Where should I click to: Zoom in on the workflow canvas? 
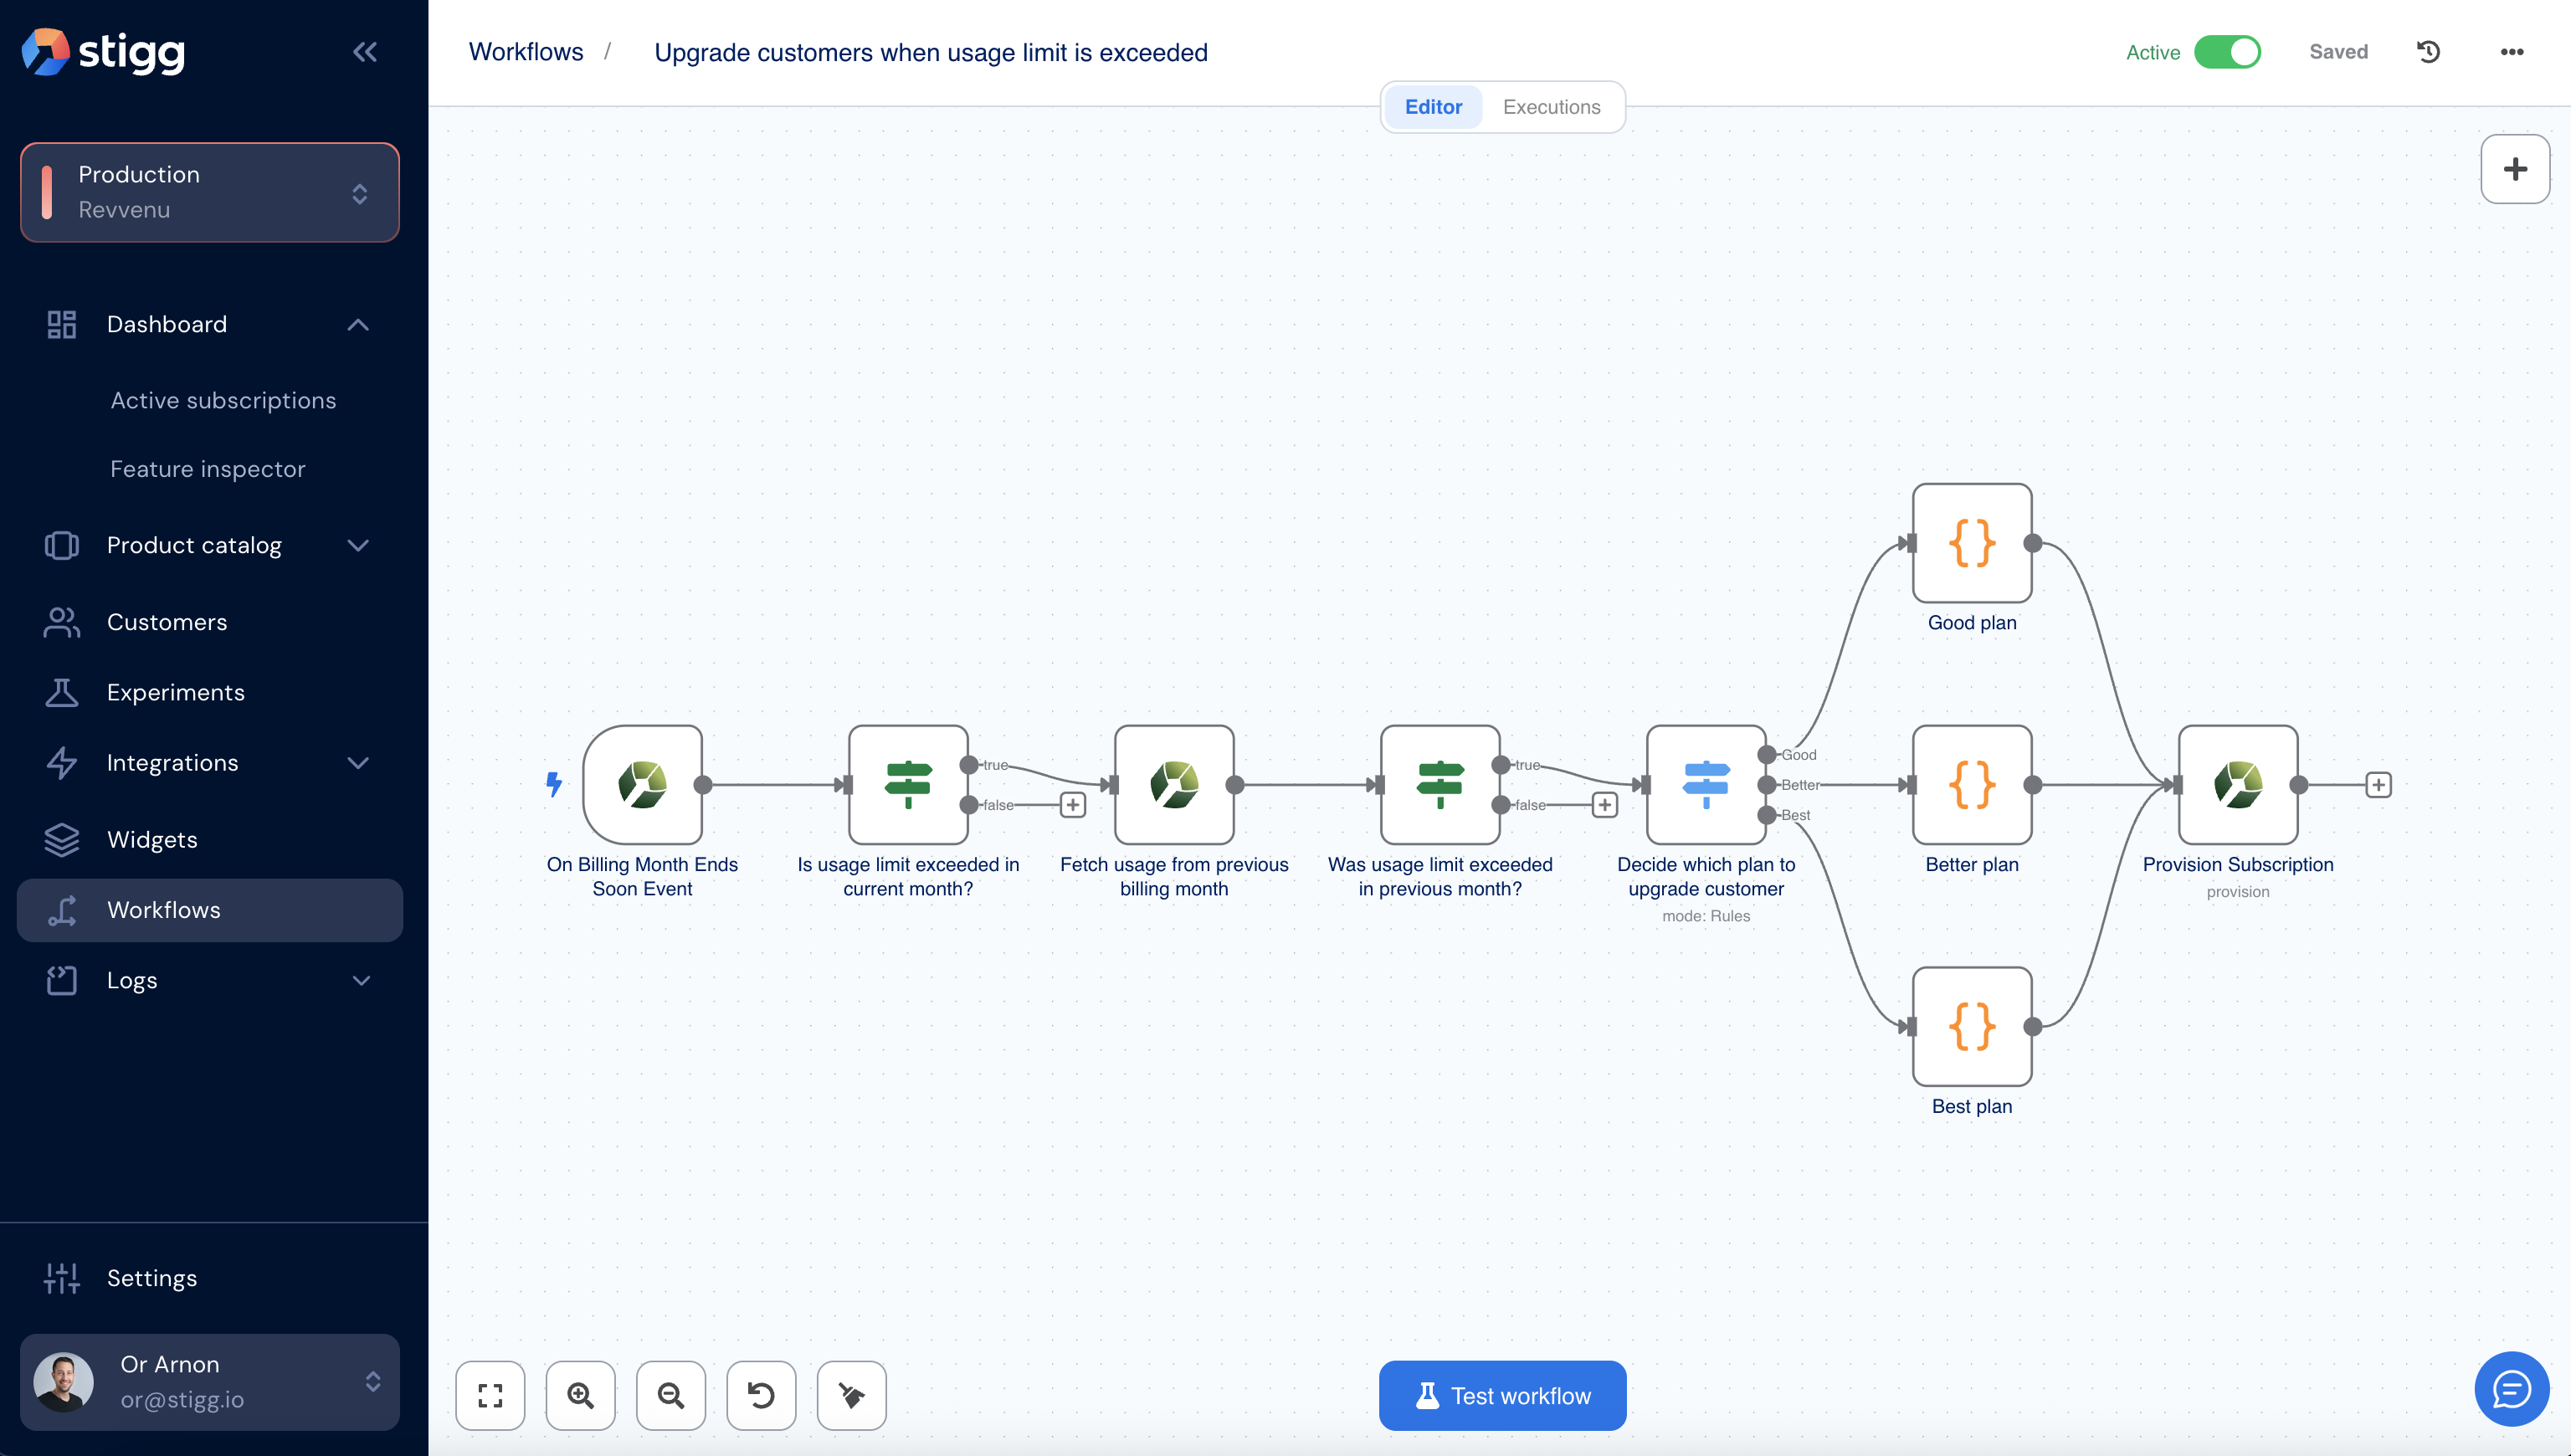pos(580,1395)
